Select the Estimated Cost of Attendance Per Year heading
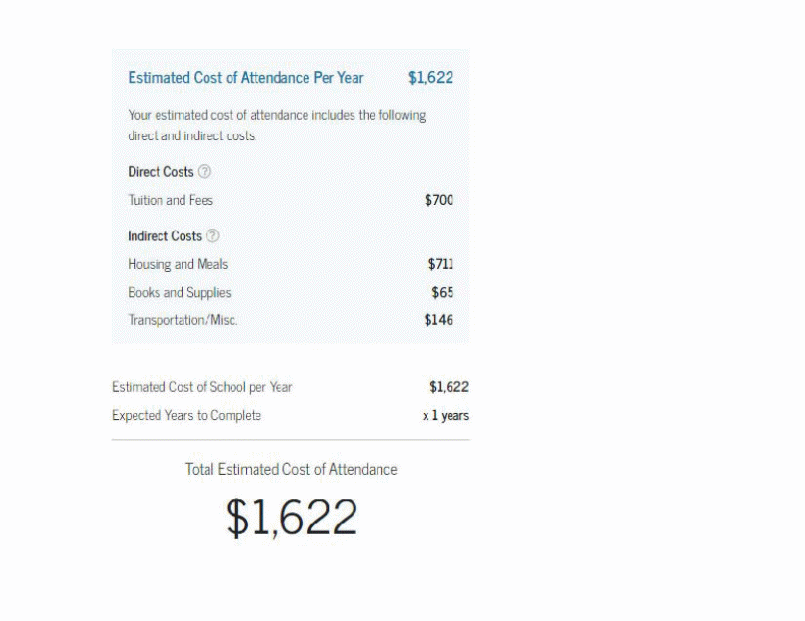Viewport: 805px width, 621px height. [x=246, y=78]
